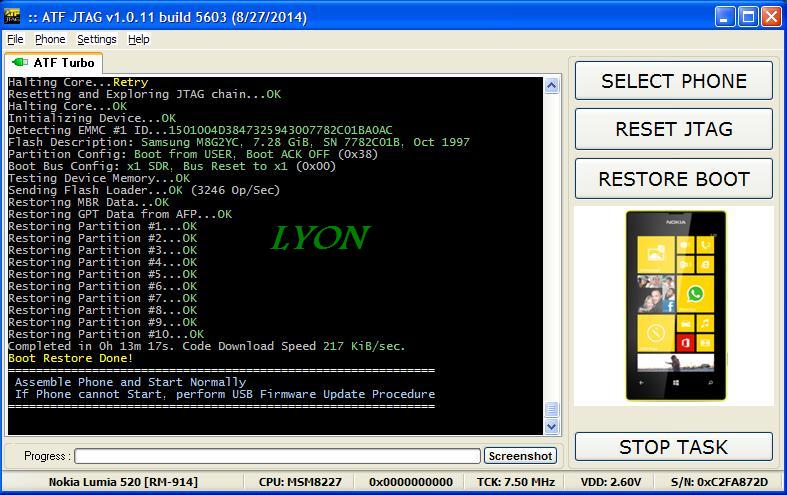
Task: Click the Nokia Lumia phone image
Action: coord(676,306)
